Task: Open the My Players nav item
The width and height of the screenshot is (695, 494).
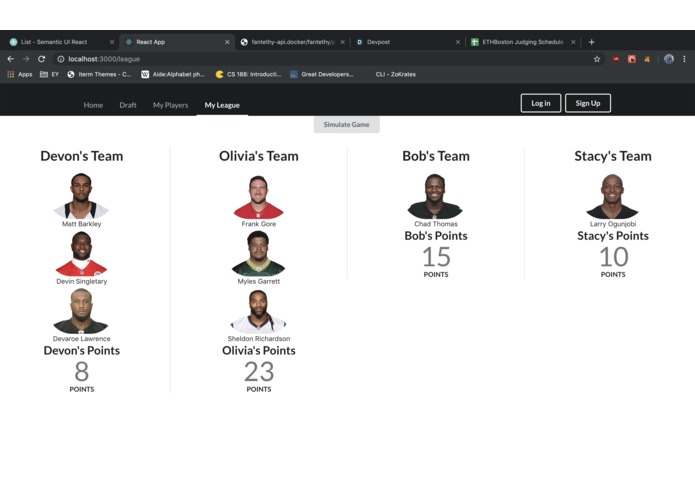Action: click(171, 105)
